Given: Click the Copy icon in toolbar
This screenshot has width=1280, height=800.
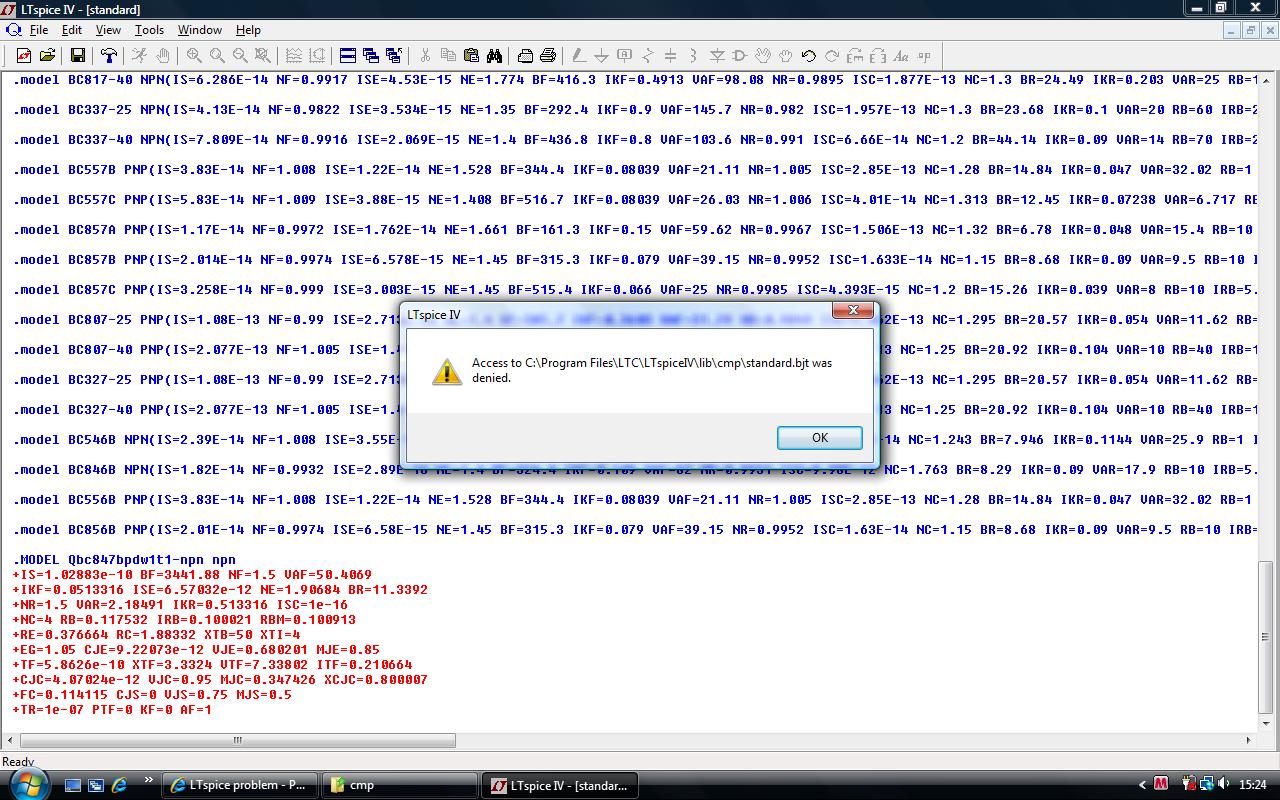Looking at the screenshot, I should coord(448,56).
